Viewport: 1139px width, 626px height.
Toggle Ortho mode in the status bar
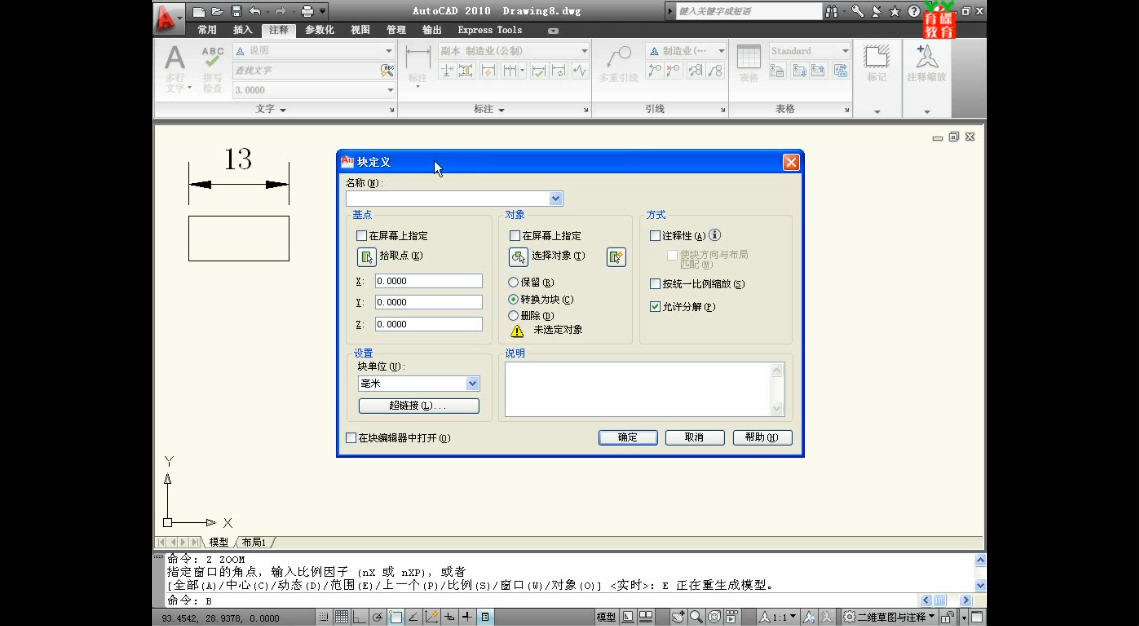click(359, 617)
